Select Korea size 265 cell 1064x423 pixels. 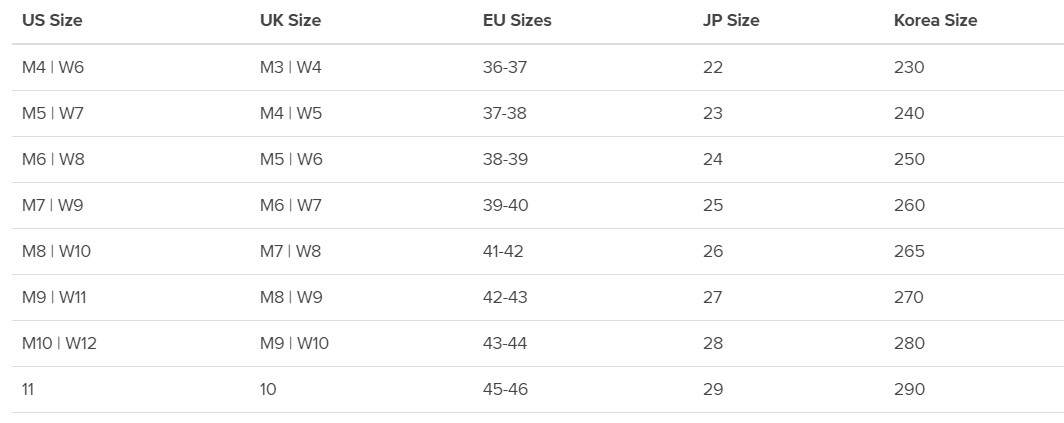point(909,252)
